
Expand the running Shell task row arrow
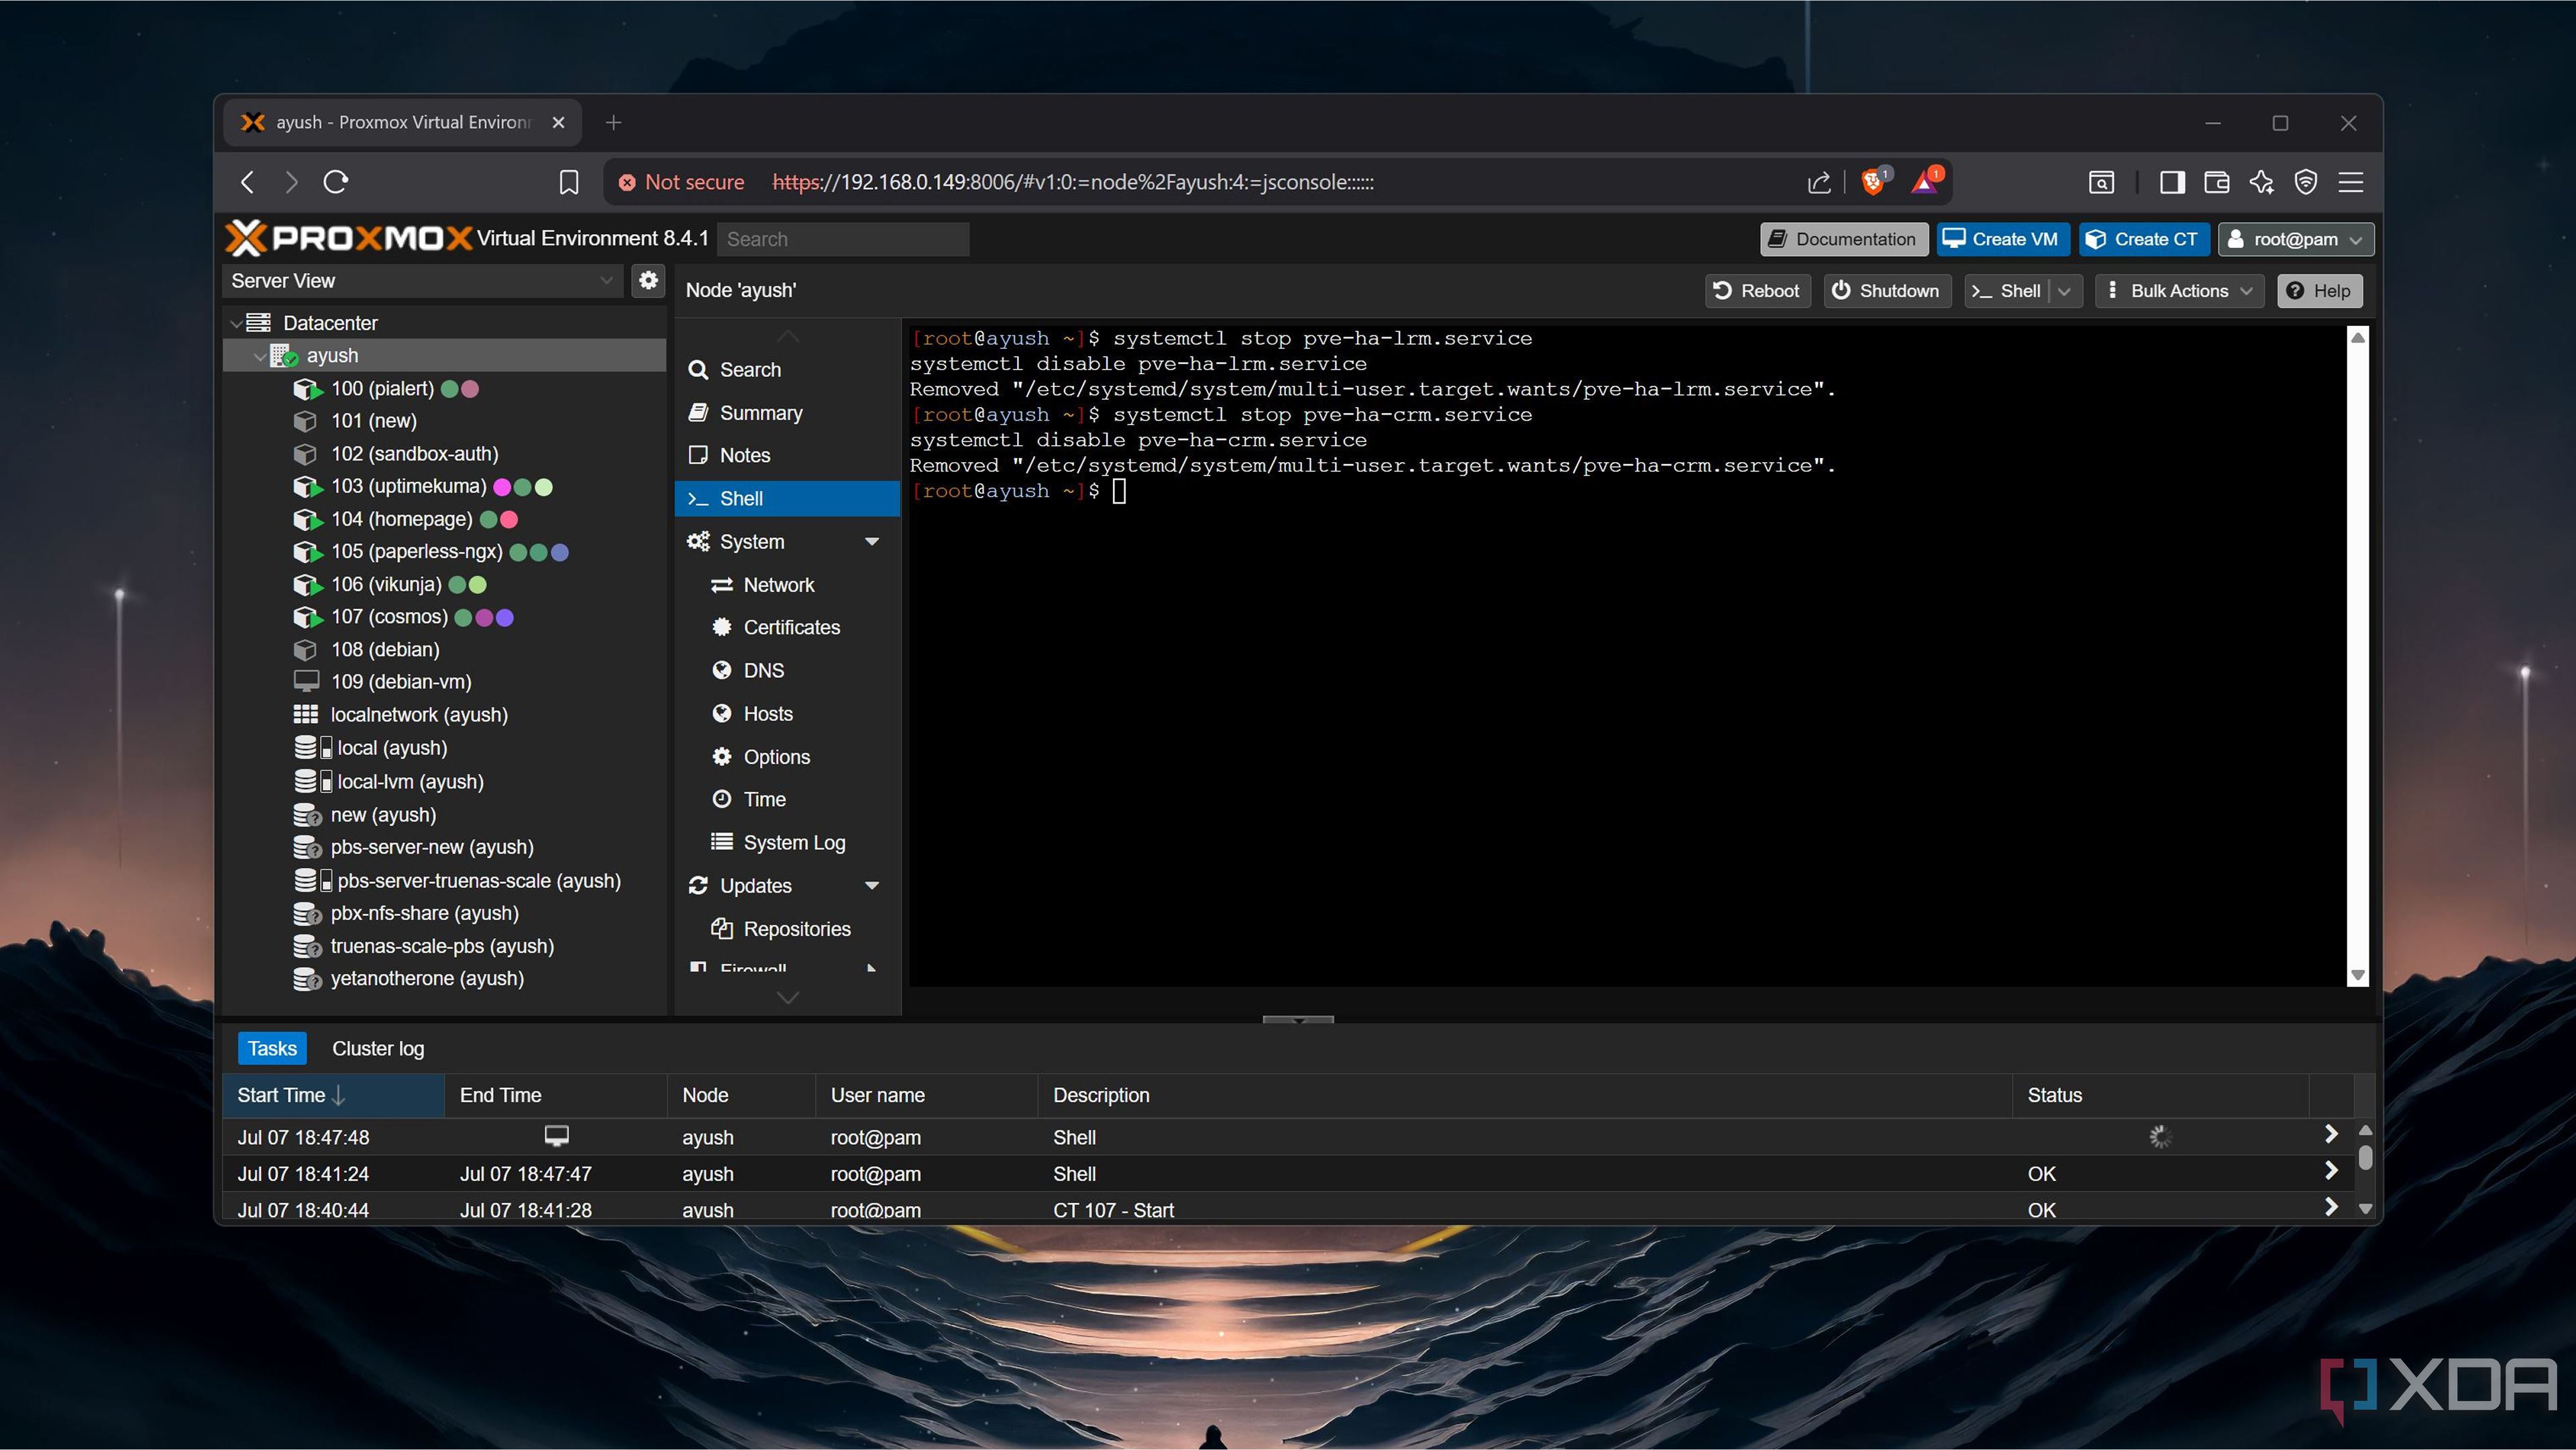[x=2331, y=1134]
